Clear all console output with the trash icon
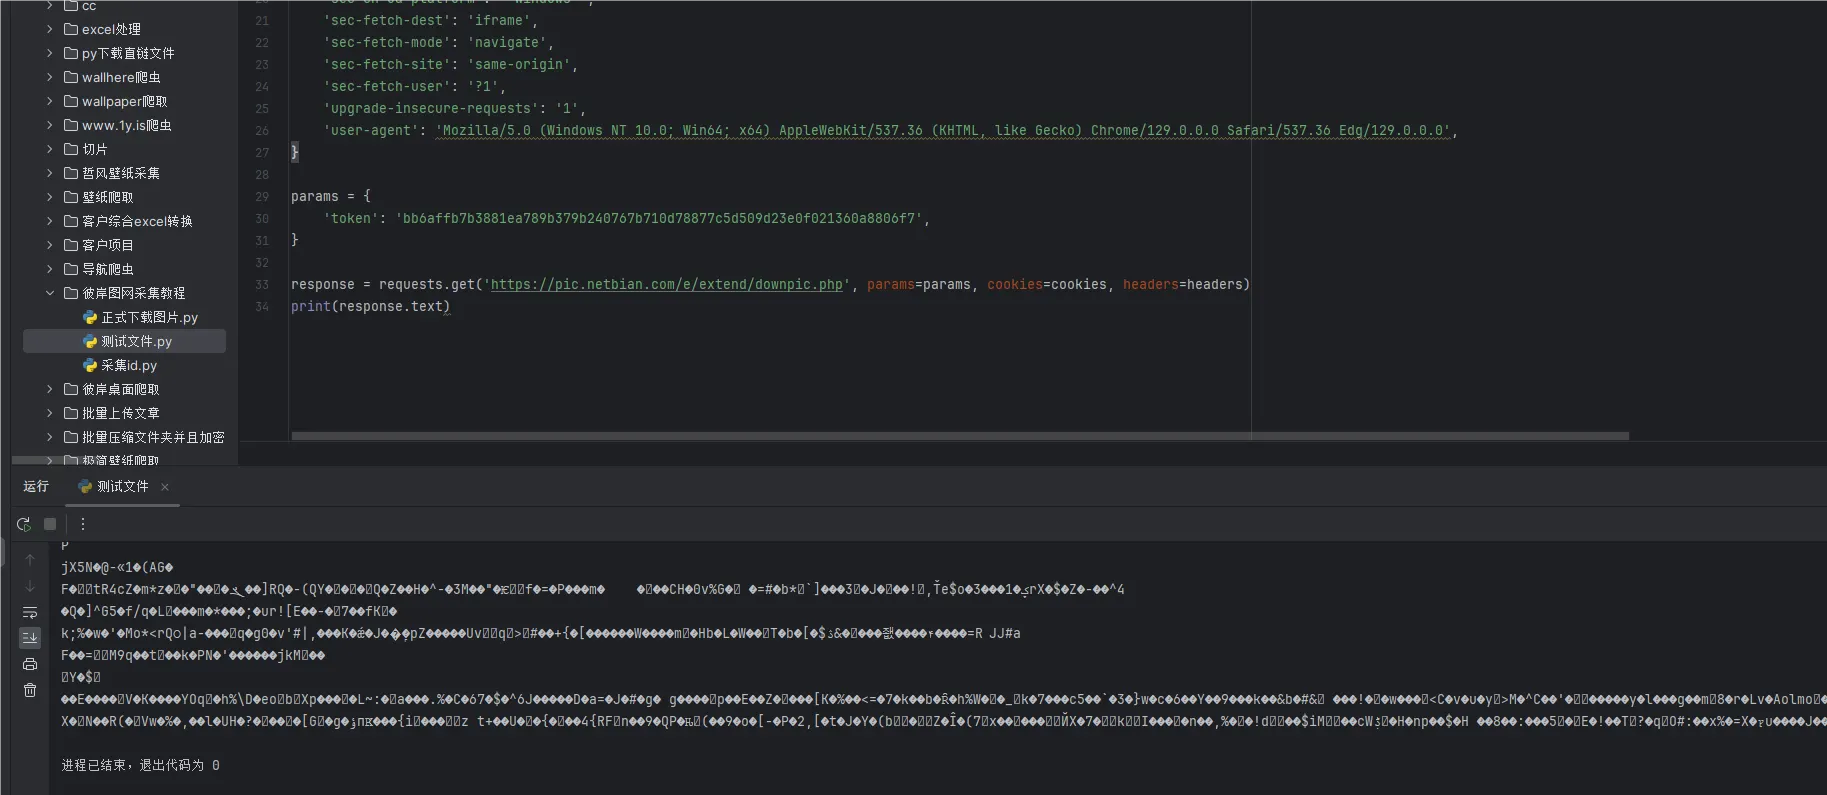This screenshot has width=1827, height=795. (x=30, y=690)
